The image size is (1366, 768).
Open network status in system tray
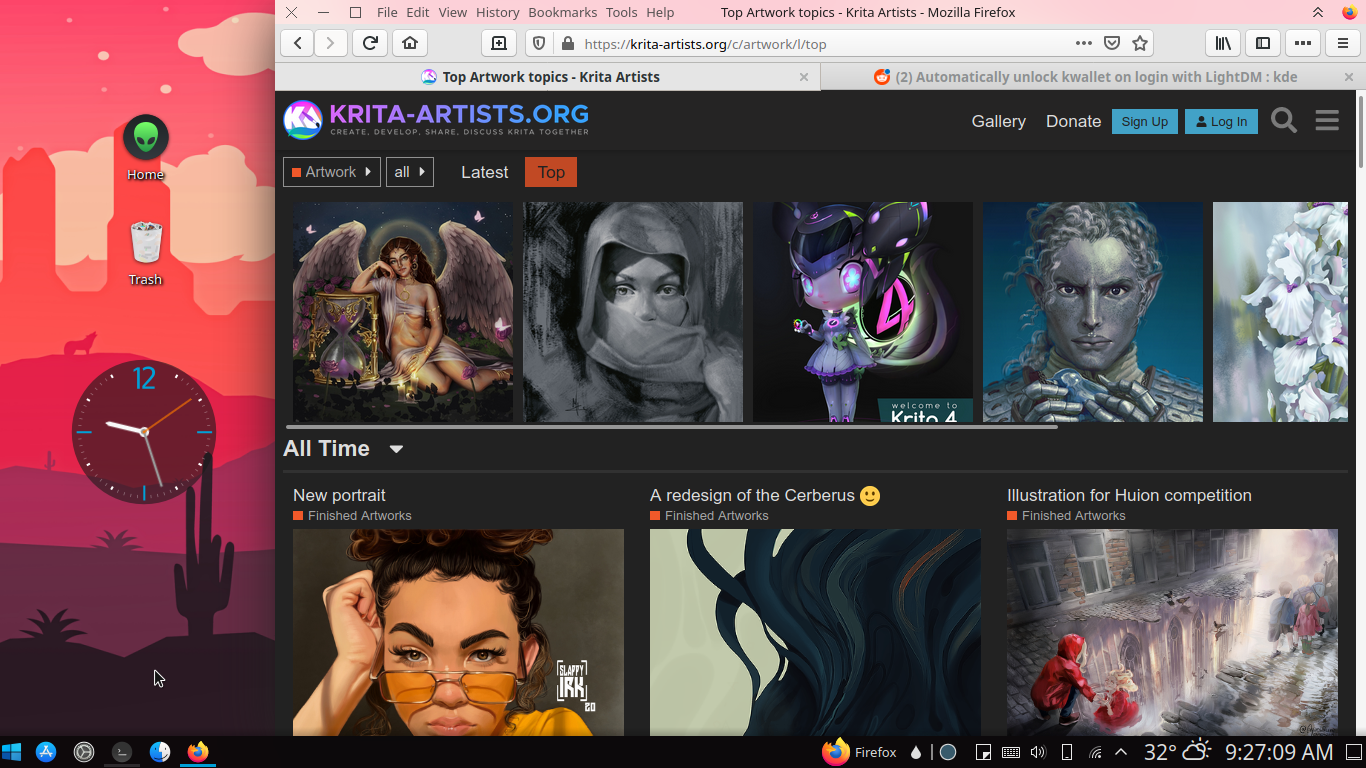pos(1095,752)
